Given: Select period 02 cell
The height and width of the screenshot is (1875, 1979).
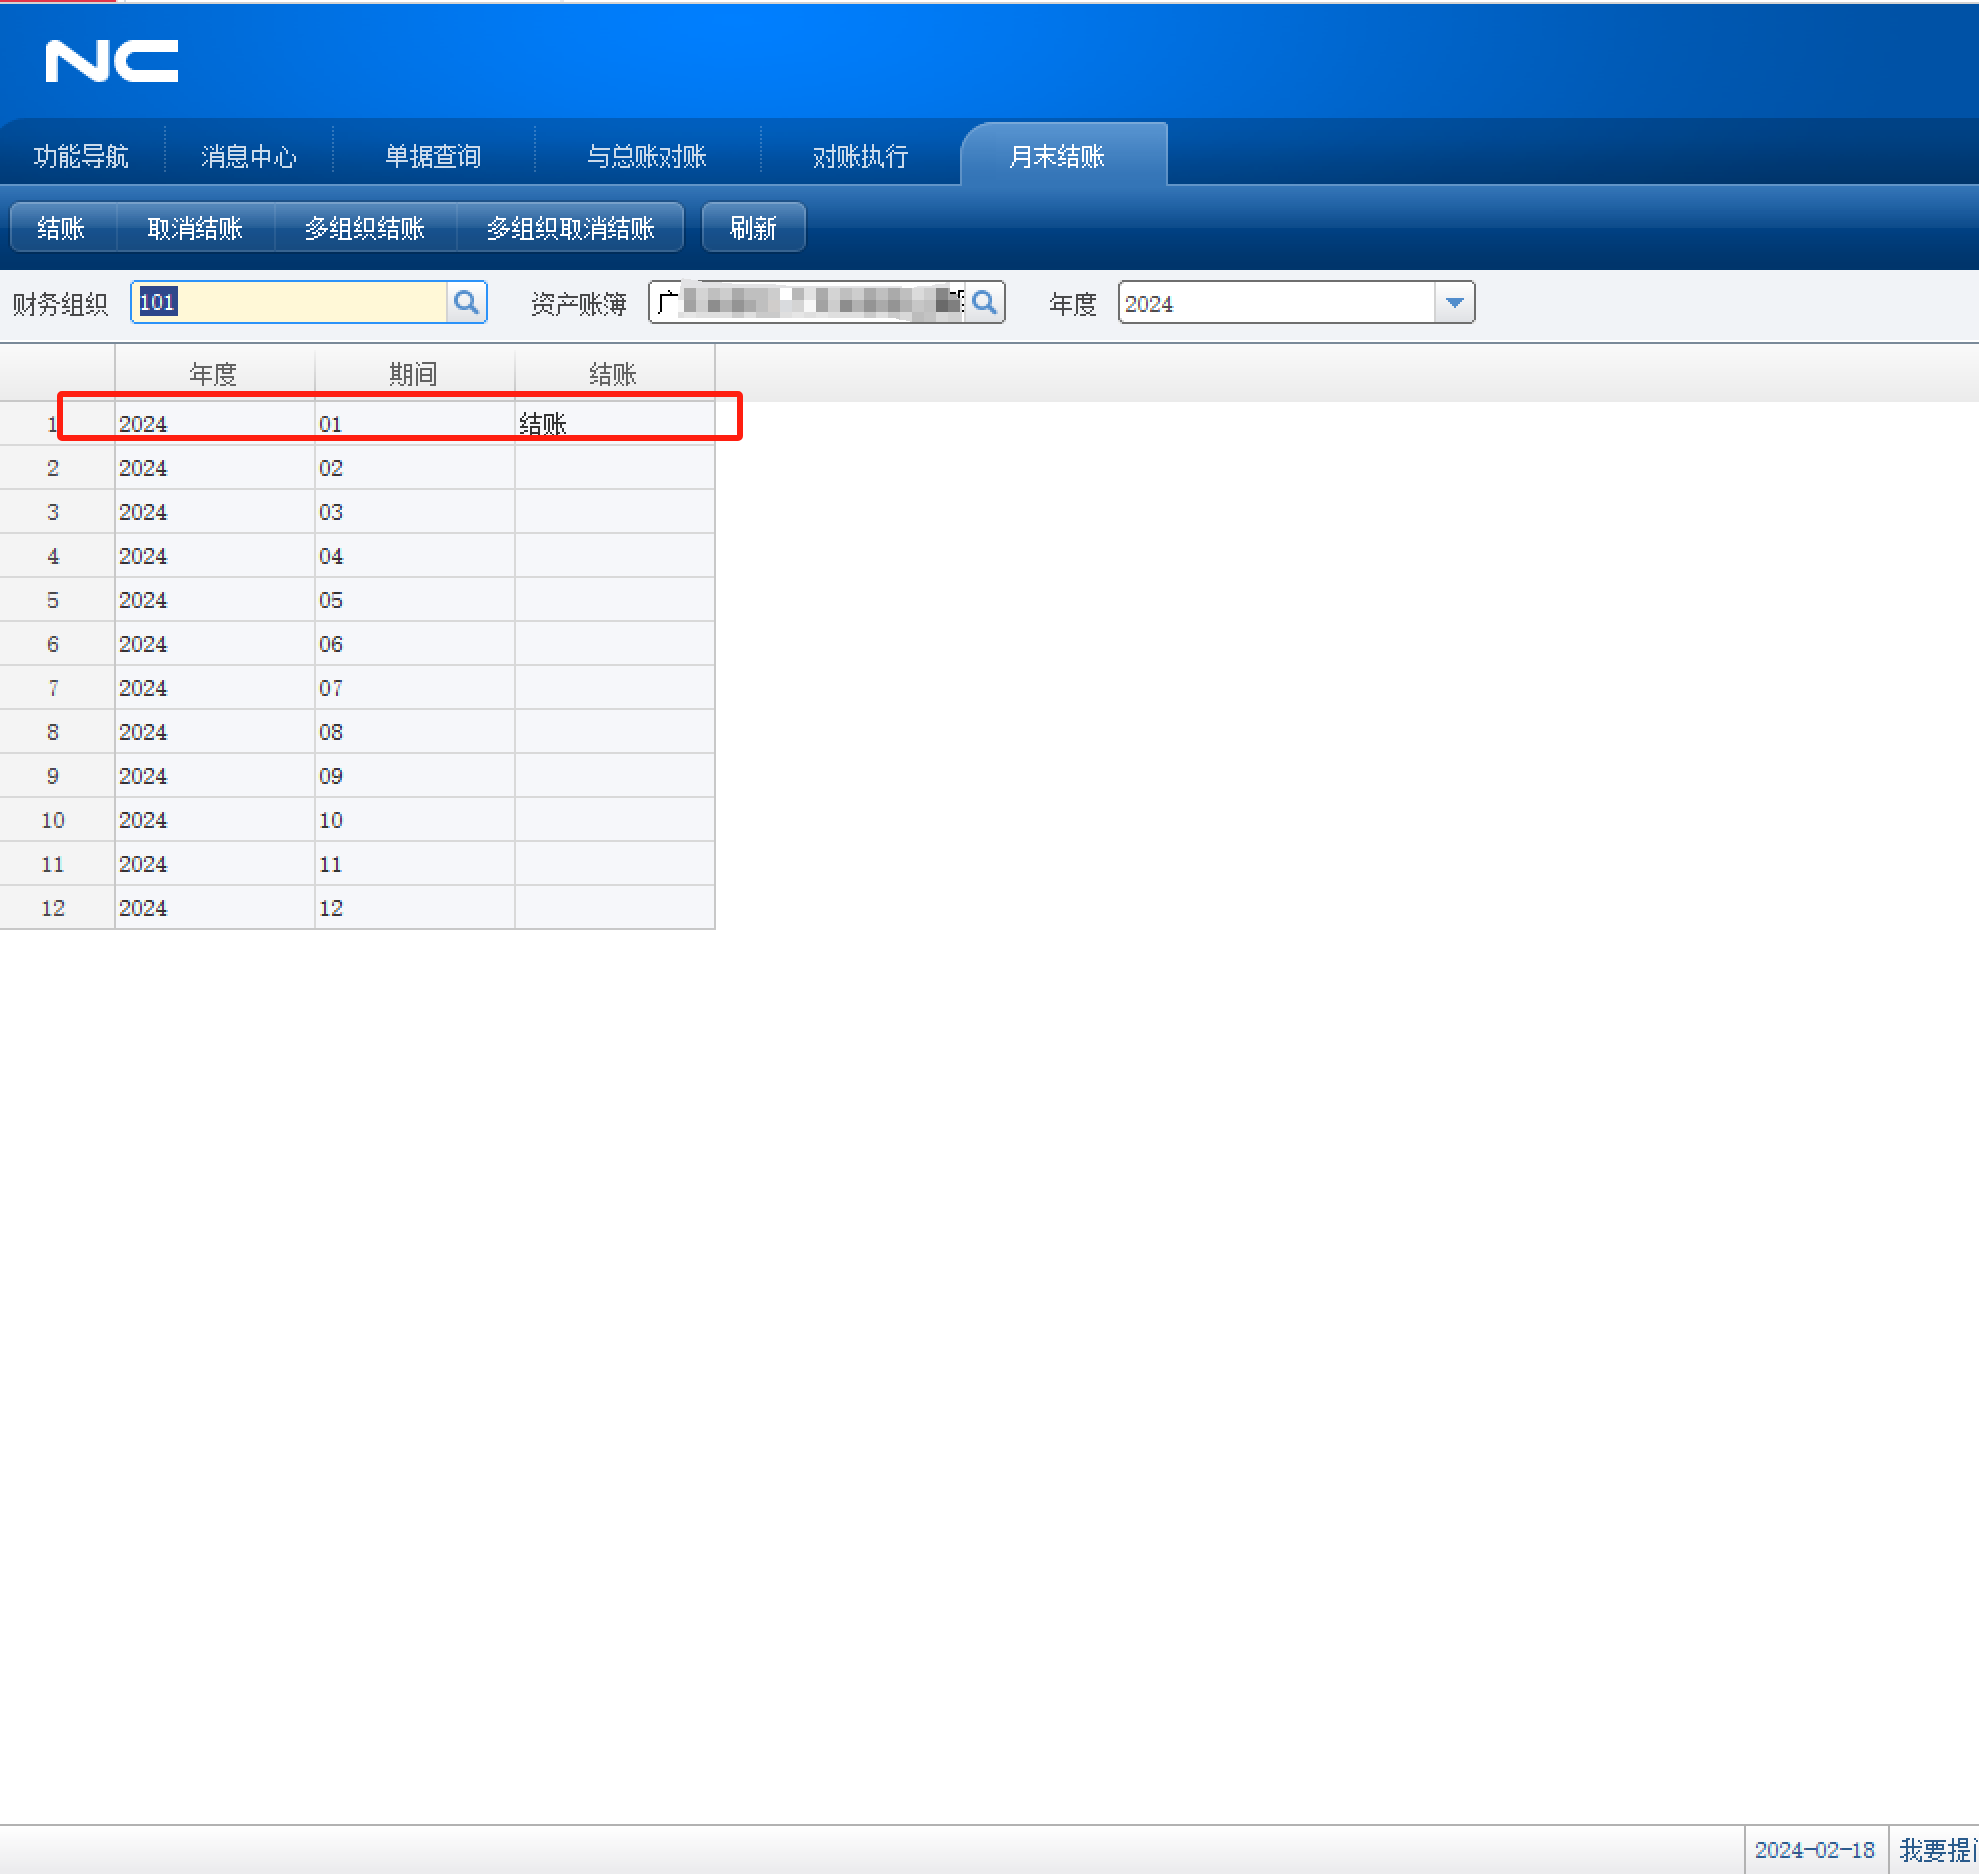Looking at the screenshot, I should tap(414, 468).
